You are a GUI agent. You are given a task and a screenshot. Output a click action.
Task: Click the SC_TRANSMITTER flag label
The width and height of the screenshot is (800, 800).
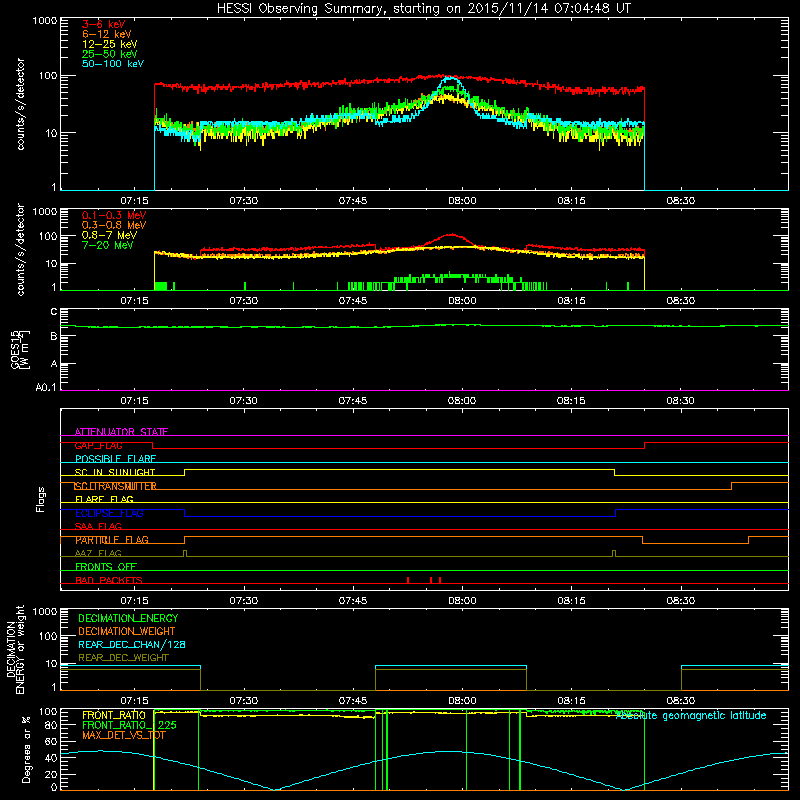tap(115, 486)
